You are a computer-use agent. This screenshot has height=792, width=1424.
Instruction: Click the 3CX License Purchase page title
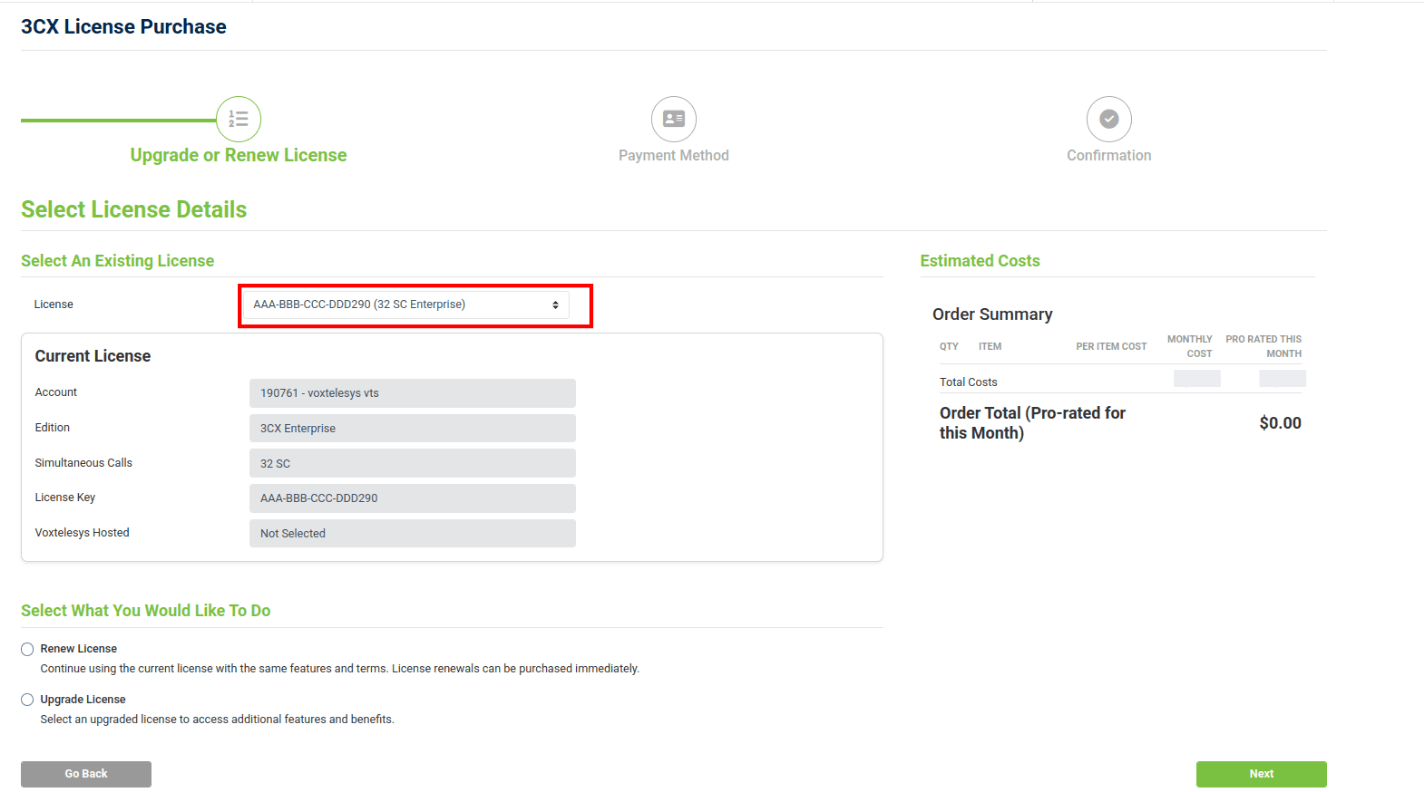coord(124,27)
